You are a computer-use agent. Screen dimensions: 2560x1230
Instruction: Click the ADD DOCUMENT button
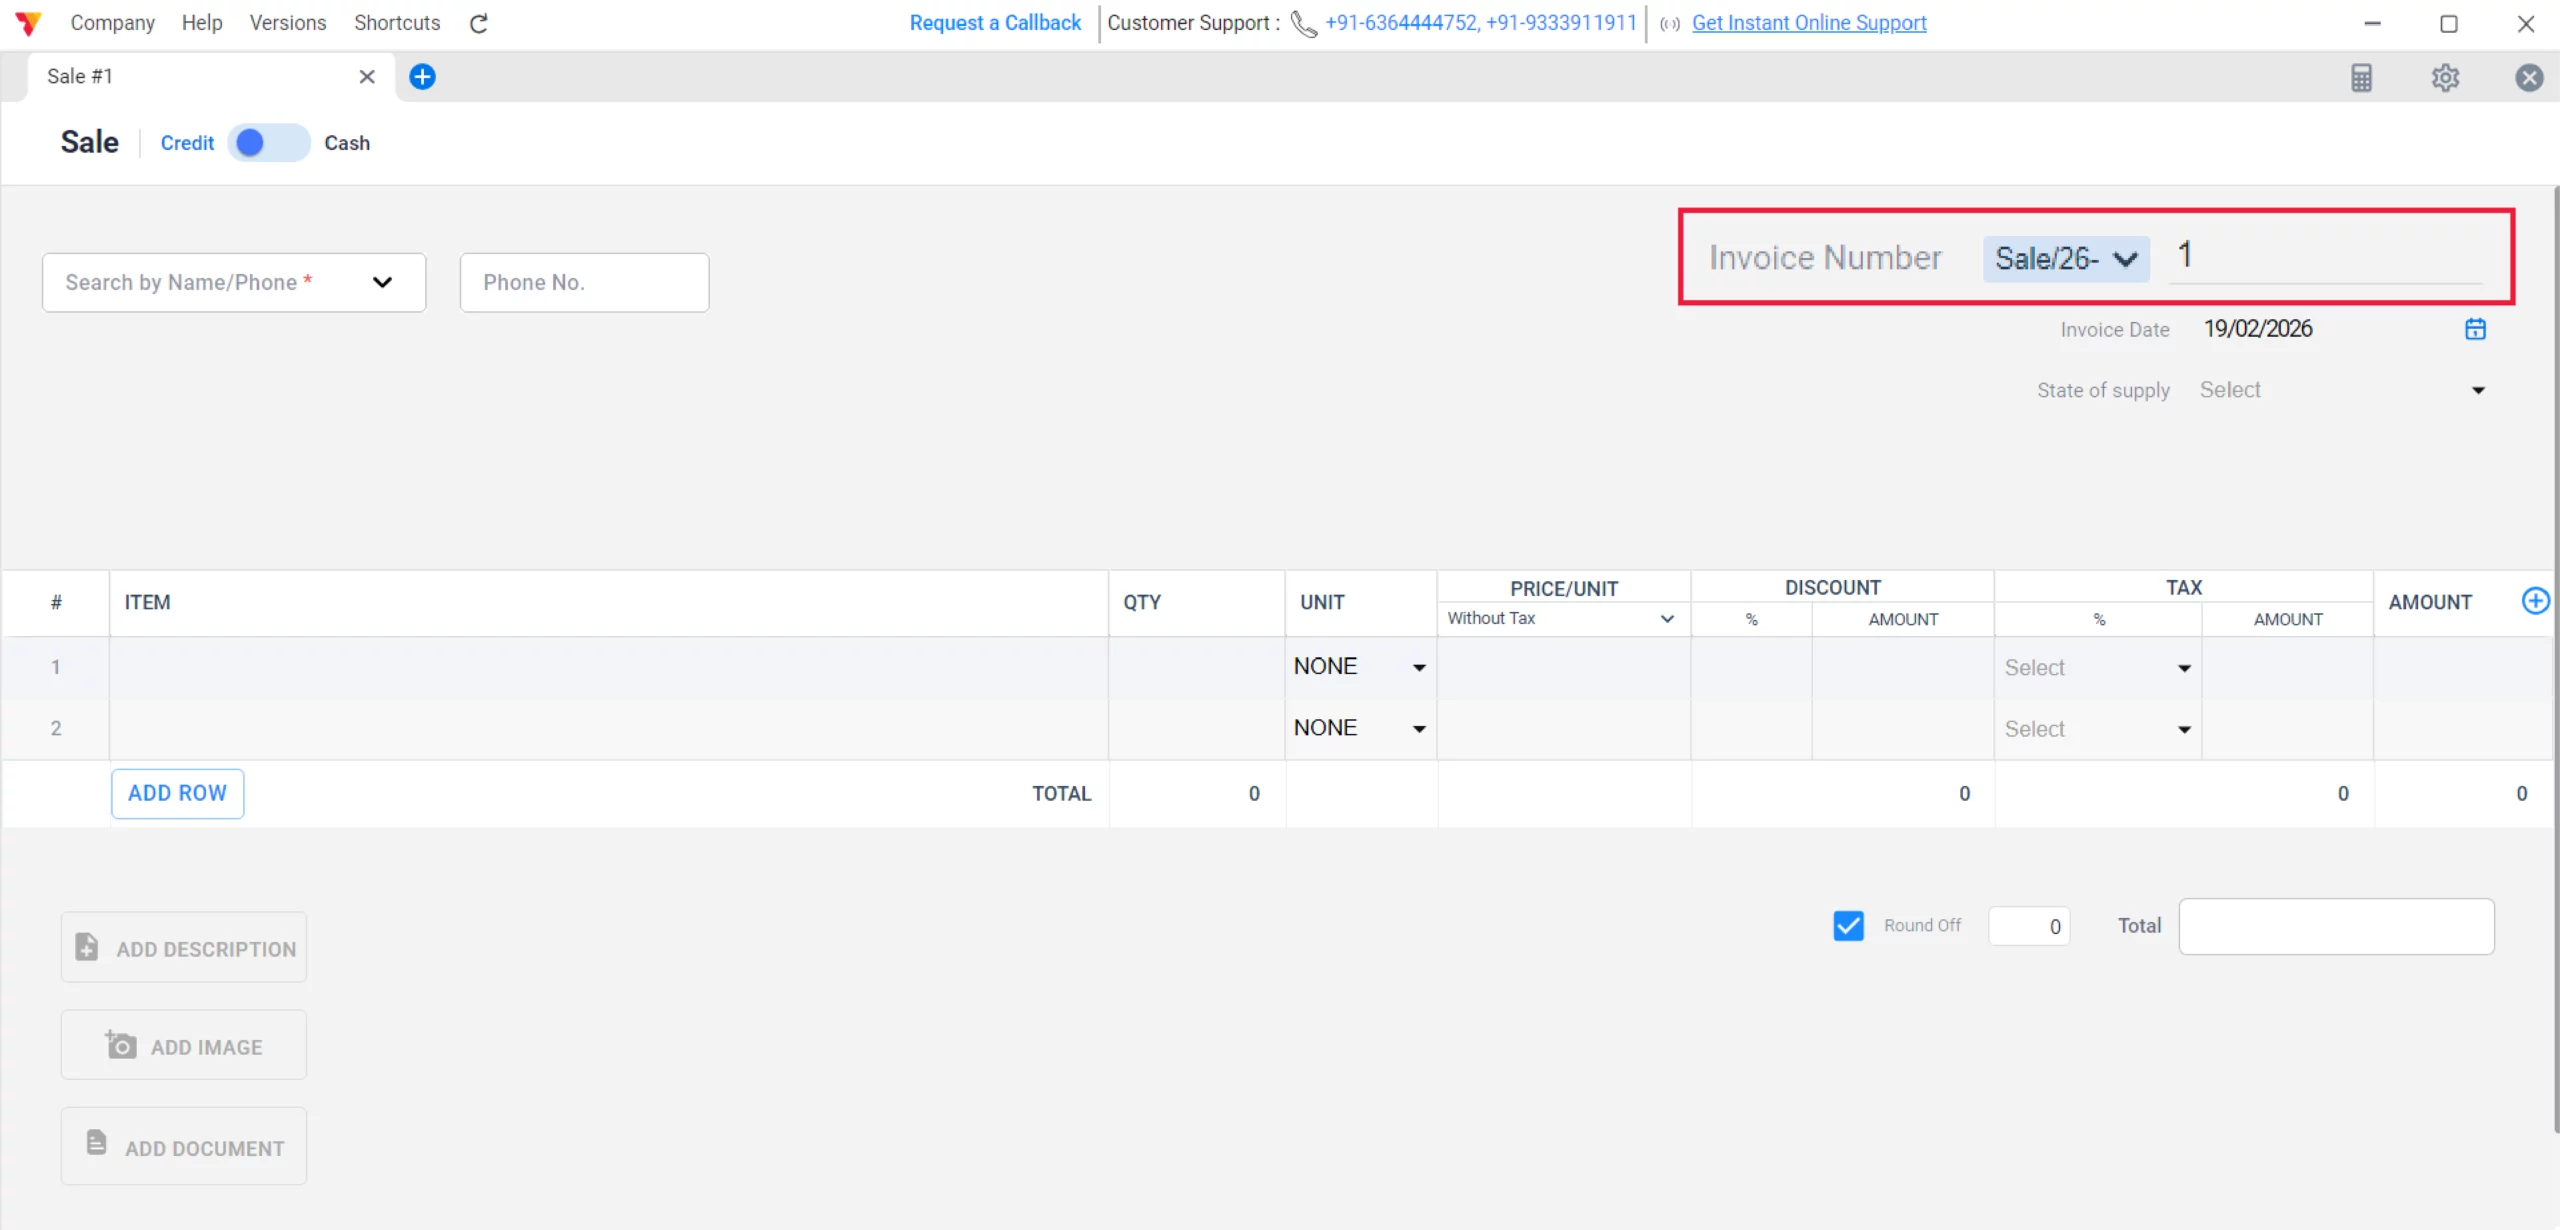(184, 1146)
